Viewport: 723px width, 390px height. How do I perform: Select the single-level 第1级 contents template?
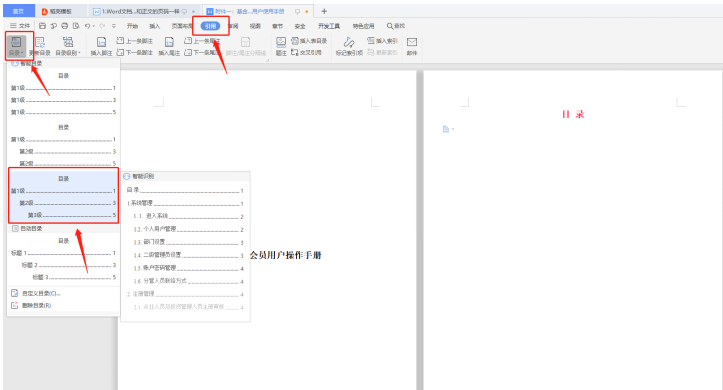pos(63,94)
